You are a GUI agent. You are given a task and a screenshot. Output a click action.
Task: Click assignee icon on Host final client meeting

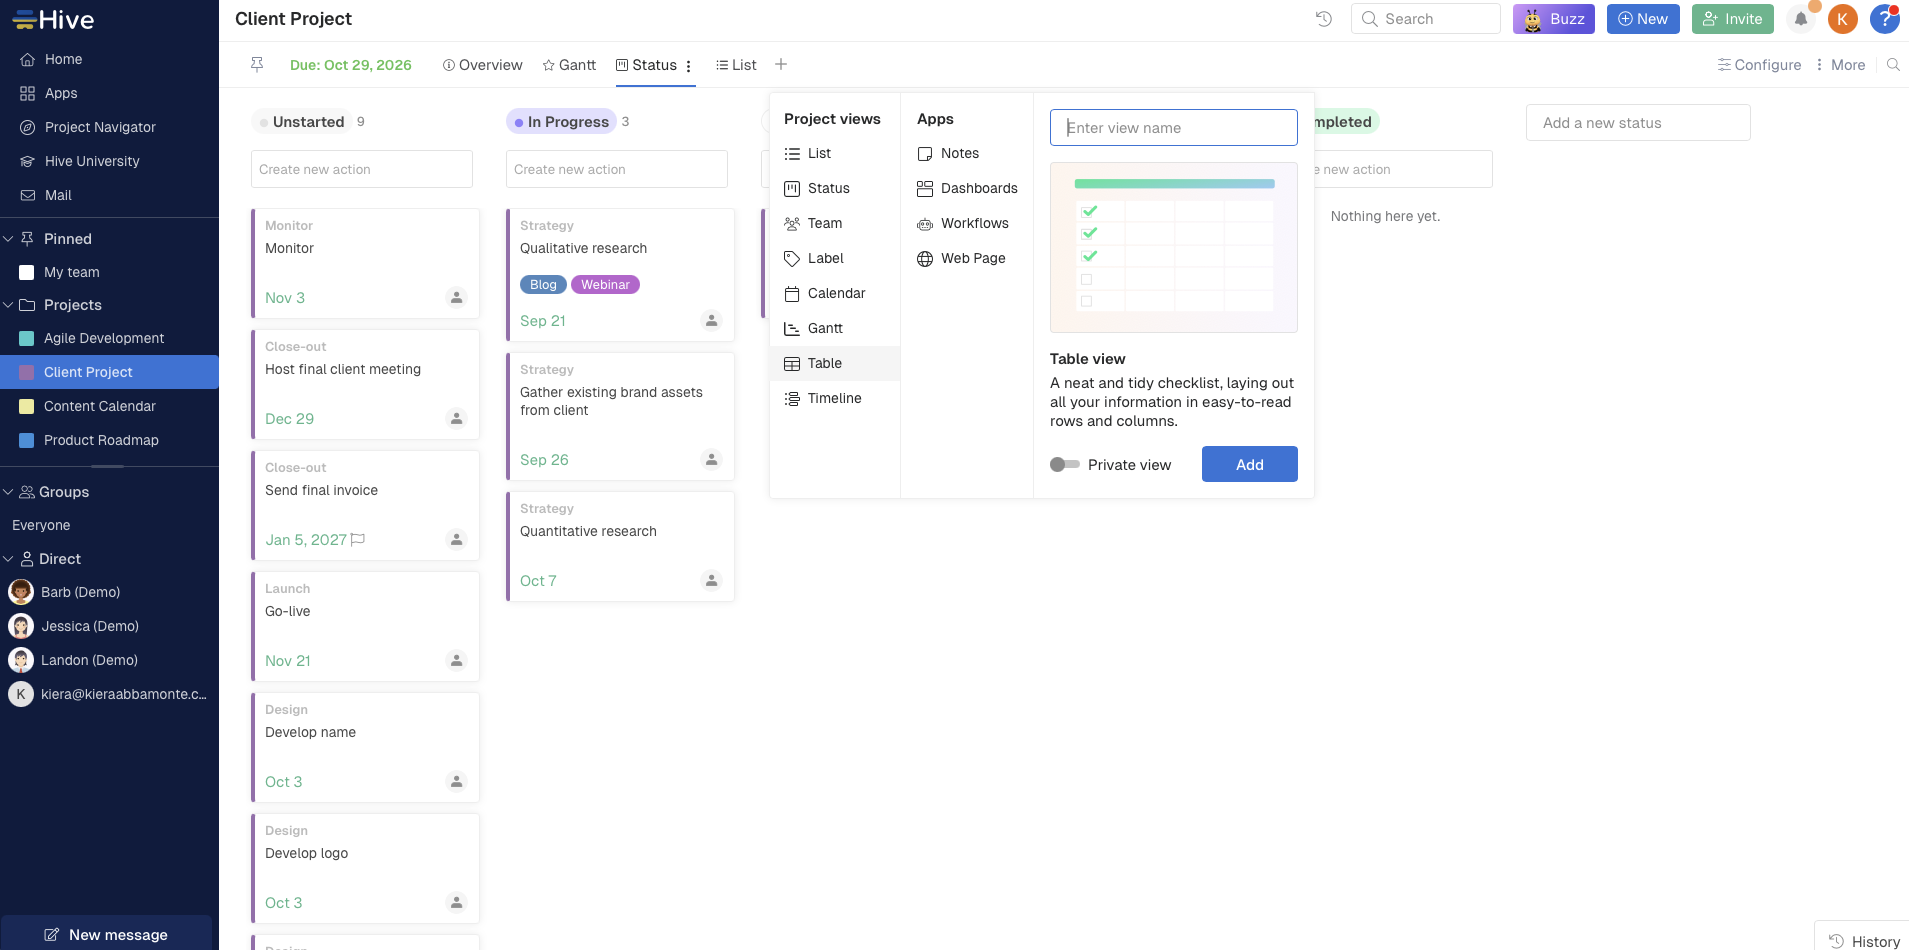[x=457, y=419]
